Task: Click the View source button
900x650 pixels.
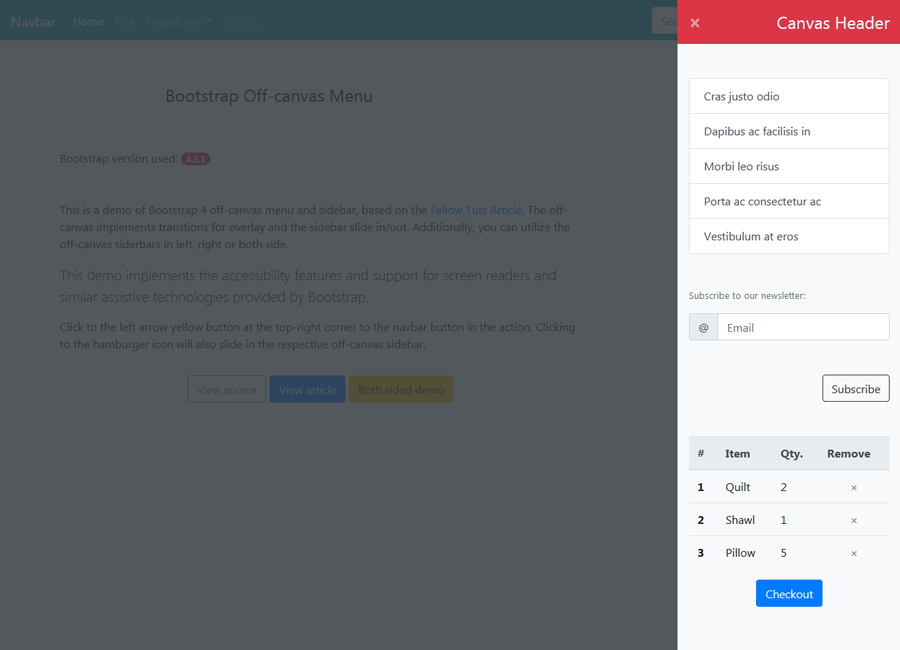Action: point(227,390)
